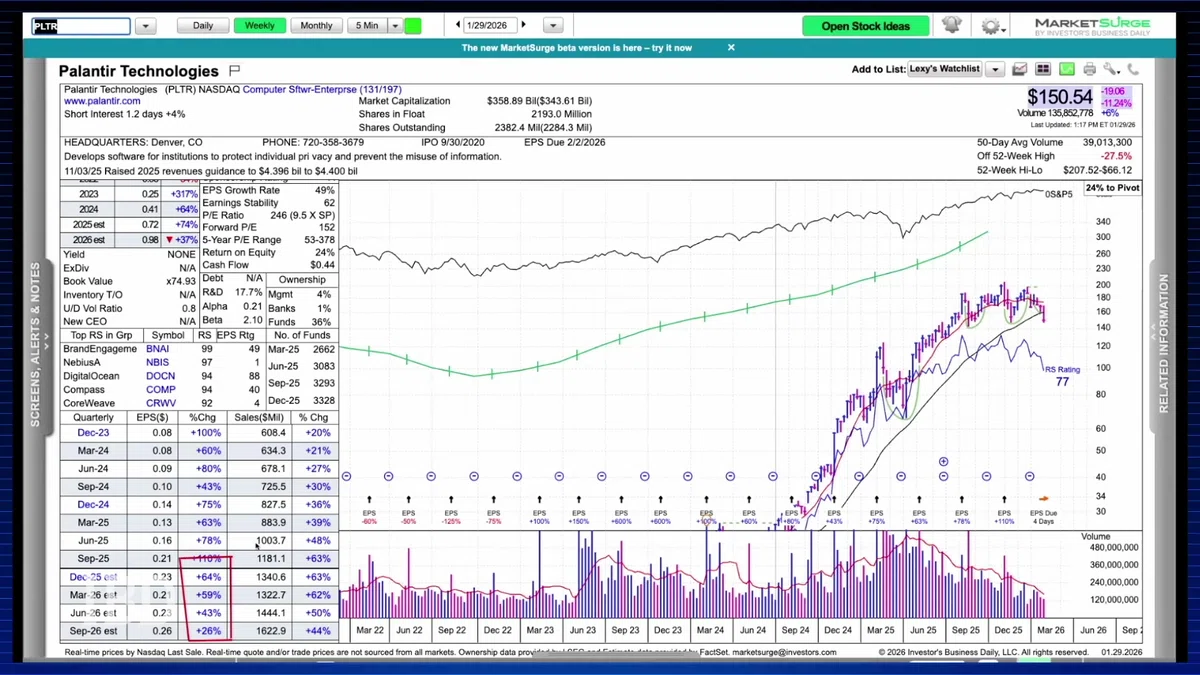Viewport: 1200px width, 675px height.
Task: Switch to the Monthly chart
Action: point(316,26)
